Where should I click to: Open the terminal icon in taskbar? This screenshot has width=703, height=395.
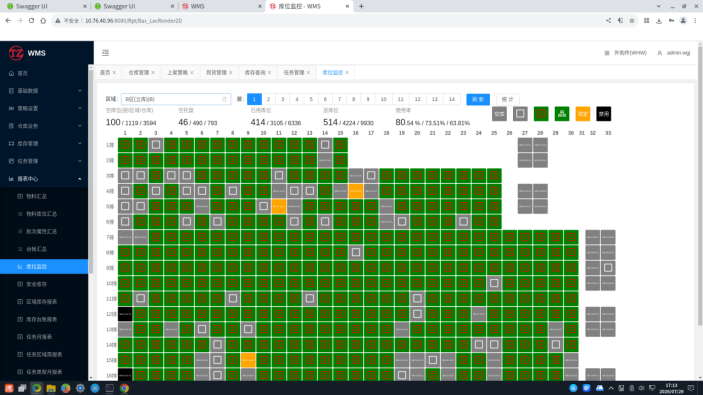click(x=109, y=388)
